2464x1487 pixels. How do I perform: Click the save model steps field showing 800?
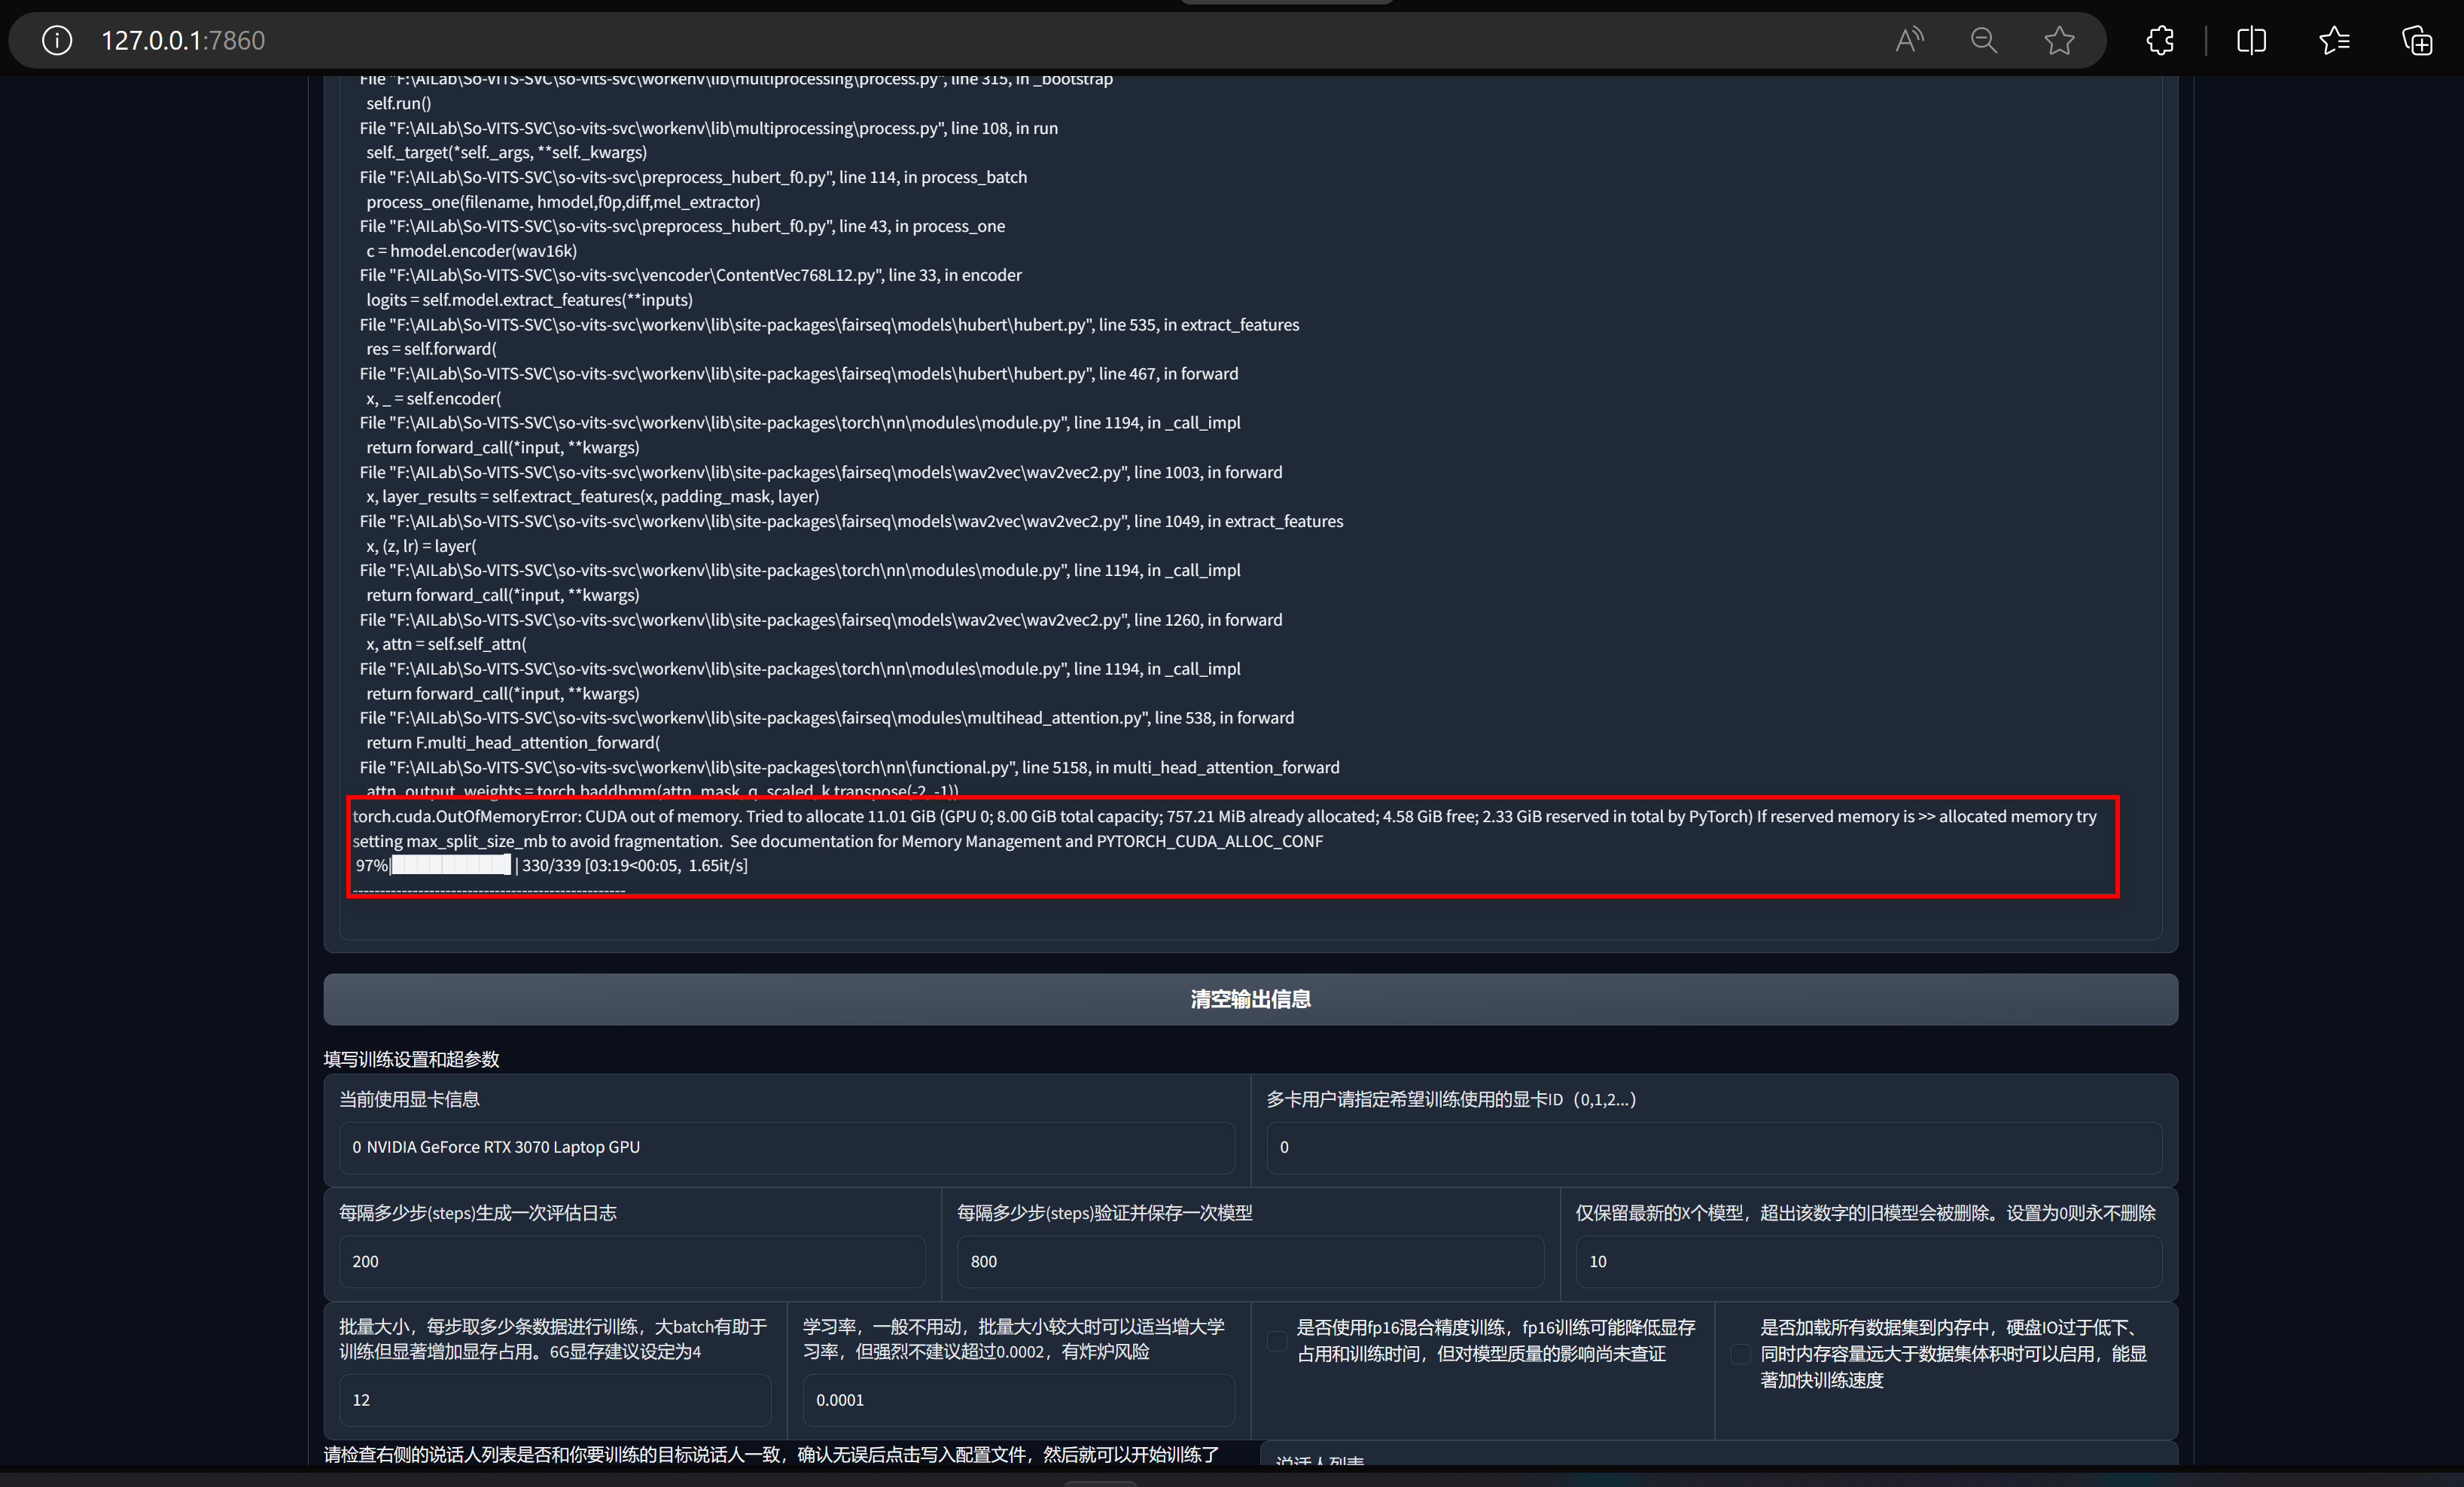[1250, 1261]
